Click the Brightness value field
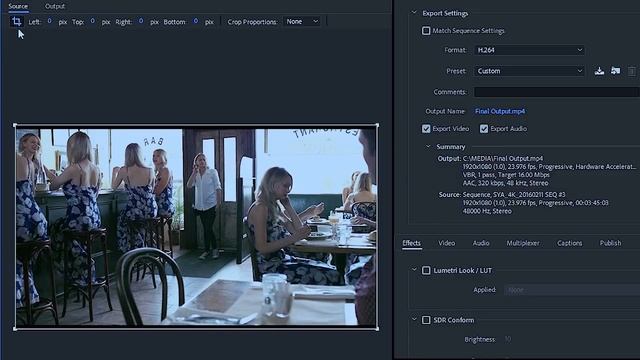This screenshot has height=360, width=640. (x=507, y=340)
